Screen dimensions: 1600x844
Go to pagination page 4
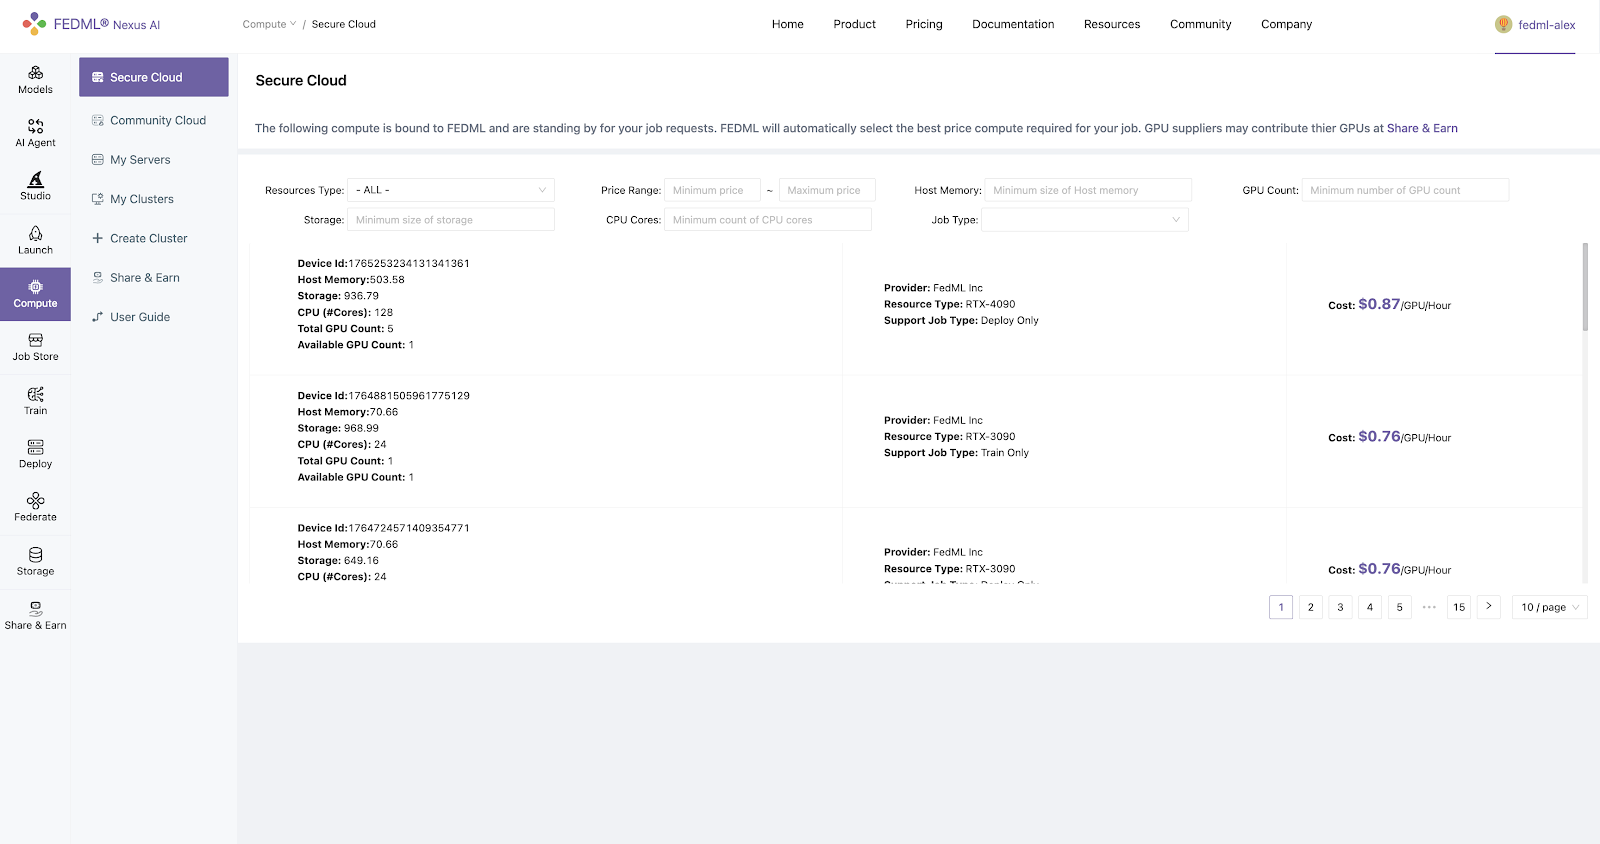coord(1370,607)
